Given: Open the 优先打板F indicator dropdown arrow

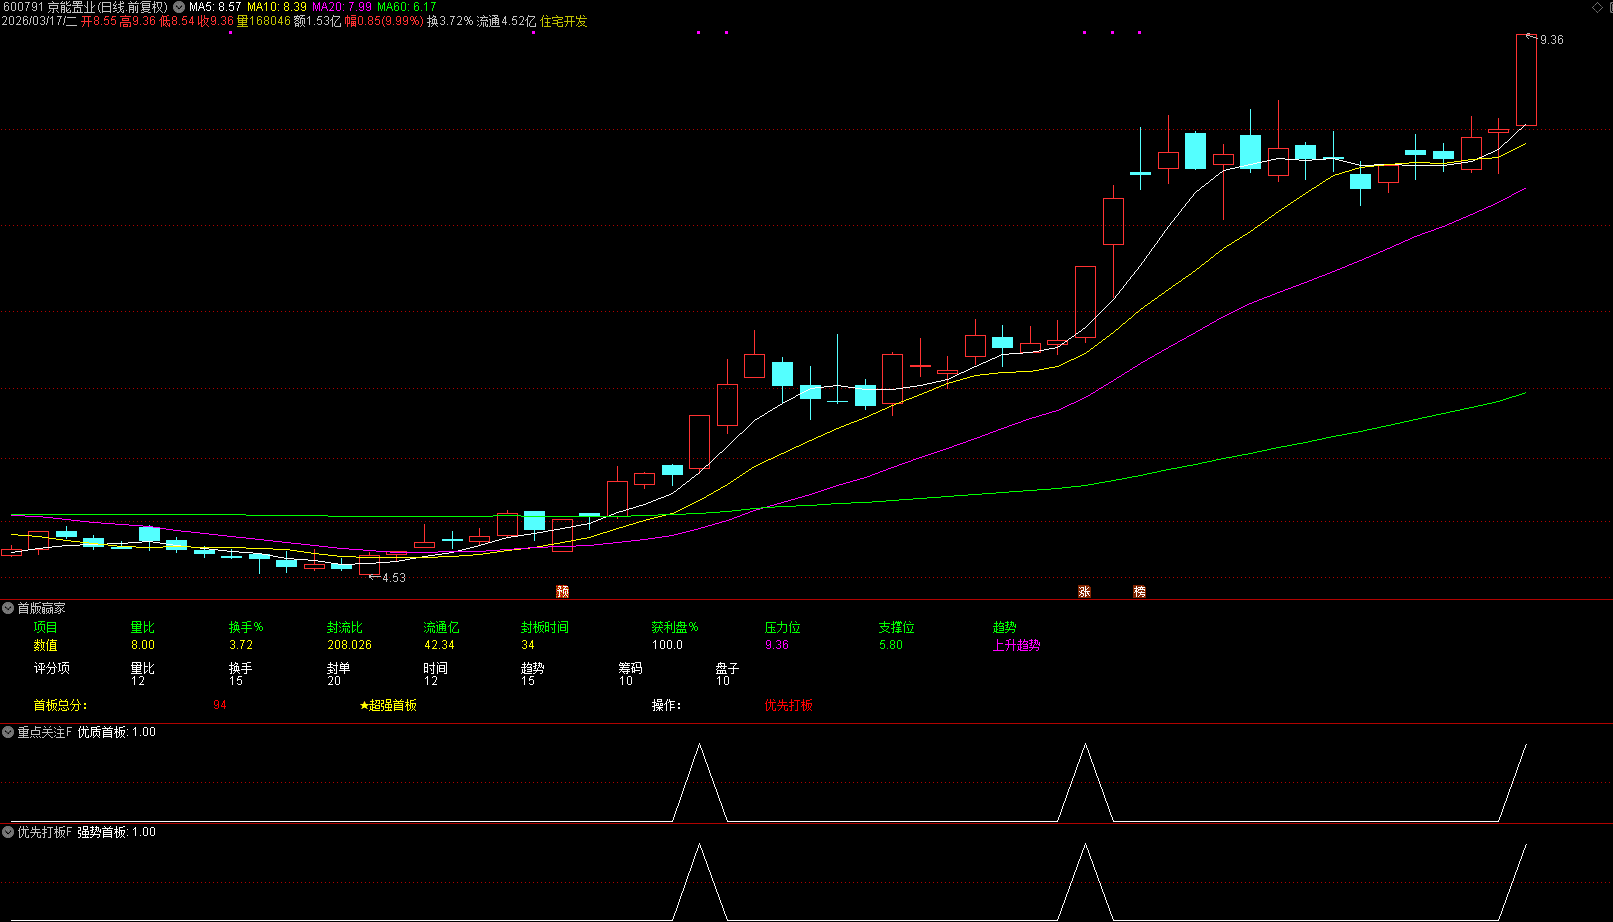Looking at the screenshot, I should click(8, 833).
